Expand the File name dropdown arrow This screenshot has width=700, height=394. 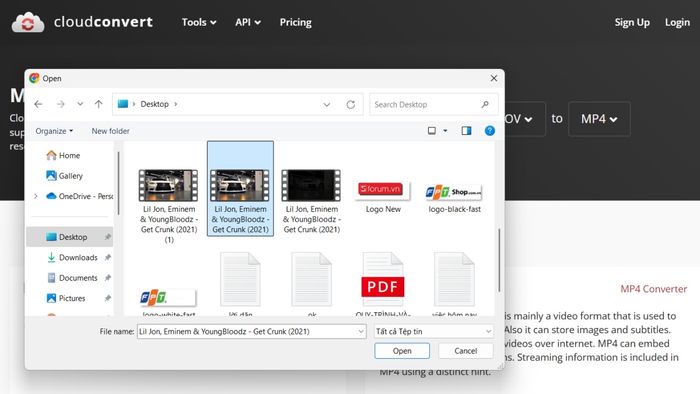coord(361,332)
